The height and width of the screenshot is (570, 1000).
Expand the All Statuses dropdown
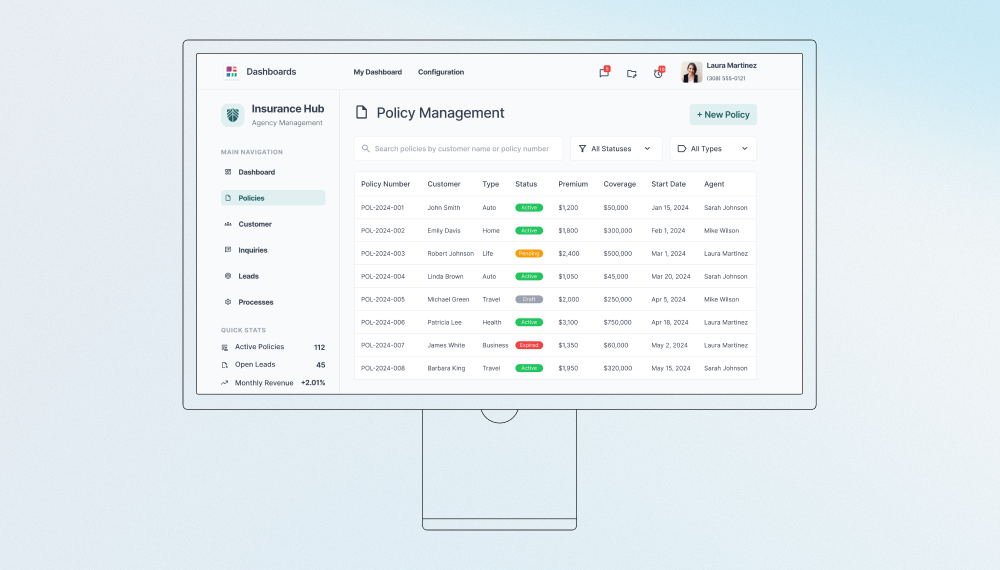tap(615, 149)
